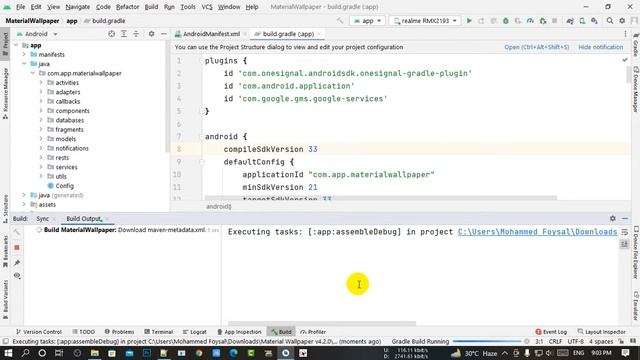Open the Event Log
Viewport: 640px width, 360px height.
click(551, 332)
